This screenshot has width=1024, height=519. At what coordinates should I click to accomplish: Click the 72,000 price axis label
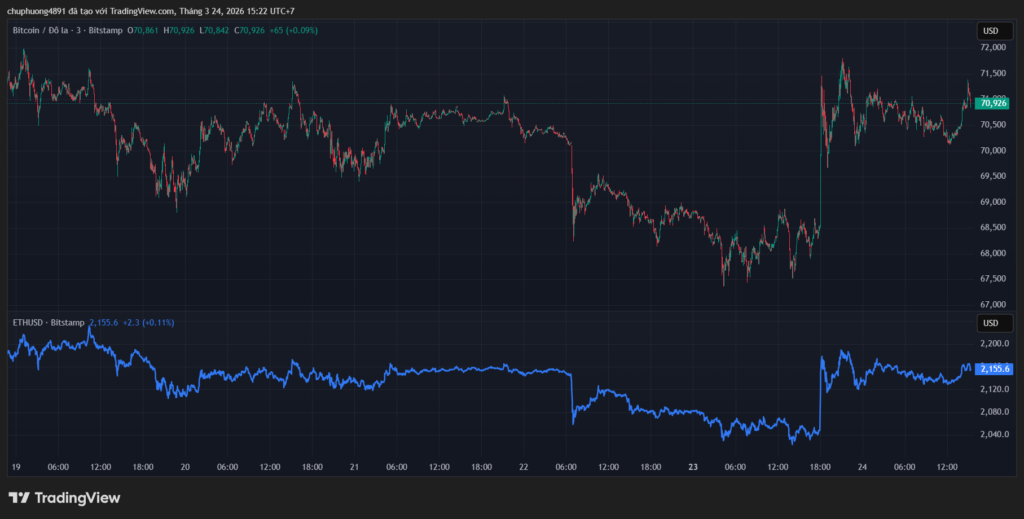point(992,47)
